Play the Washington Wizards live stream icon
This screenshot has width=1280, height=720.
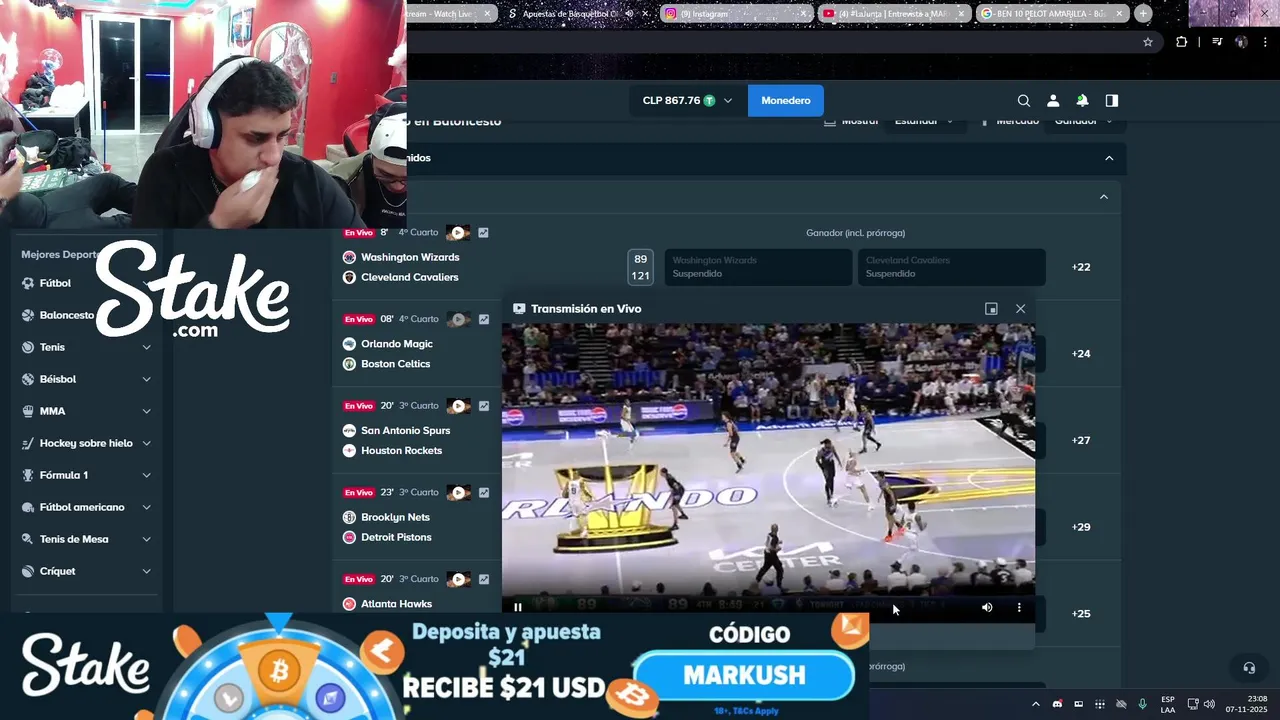point(458,232)
